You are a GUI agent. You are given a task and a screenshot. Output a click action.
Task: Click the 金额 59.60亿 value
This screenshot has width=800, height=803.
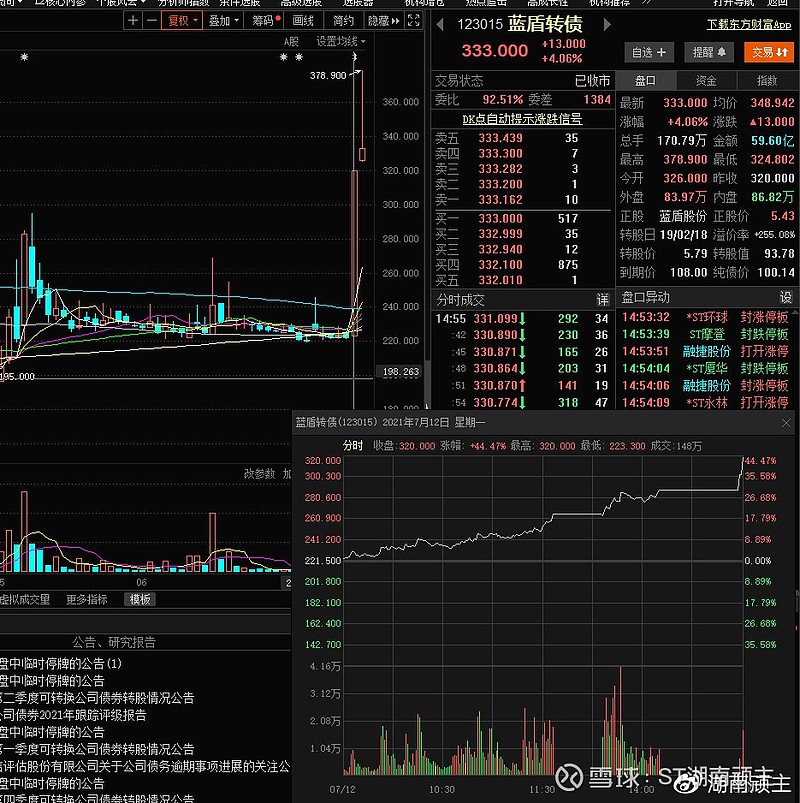click(772, 140)
